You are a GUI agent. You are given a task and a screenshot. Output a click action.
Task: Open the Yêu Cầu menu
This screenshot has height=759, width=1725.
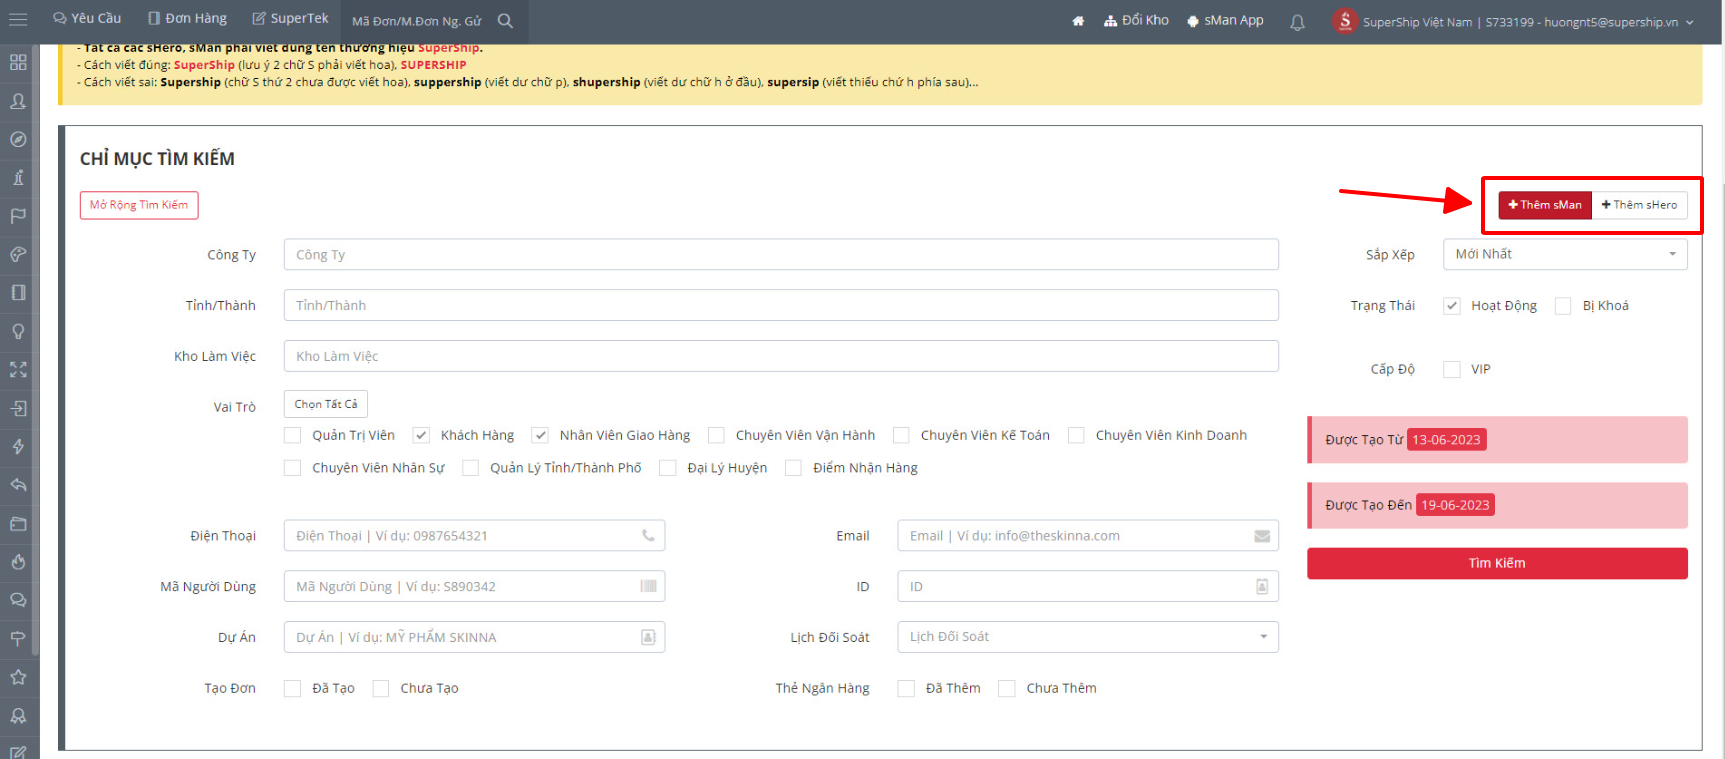87,19
